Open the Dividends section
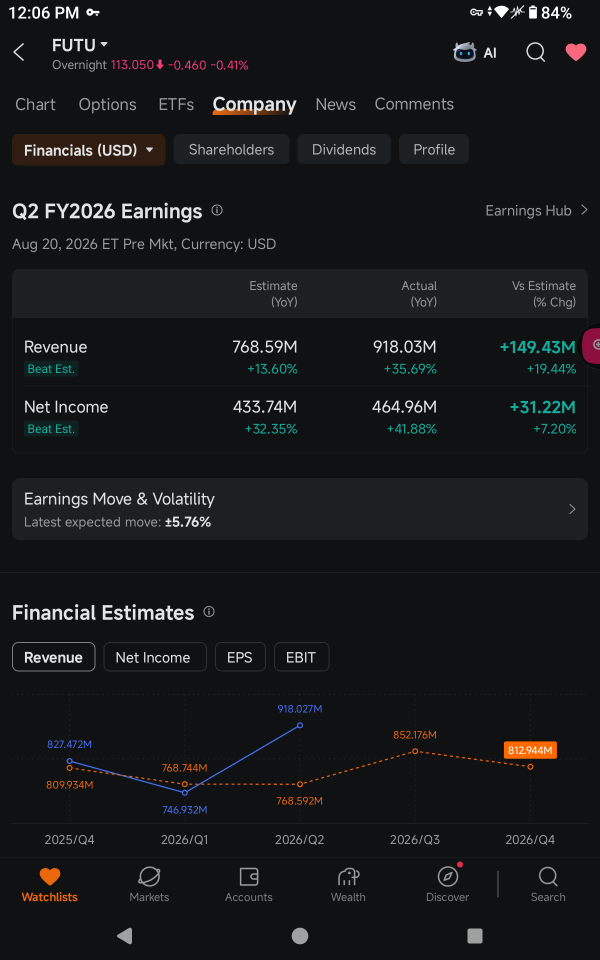600x960 pixels. 344,150
